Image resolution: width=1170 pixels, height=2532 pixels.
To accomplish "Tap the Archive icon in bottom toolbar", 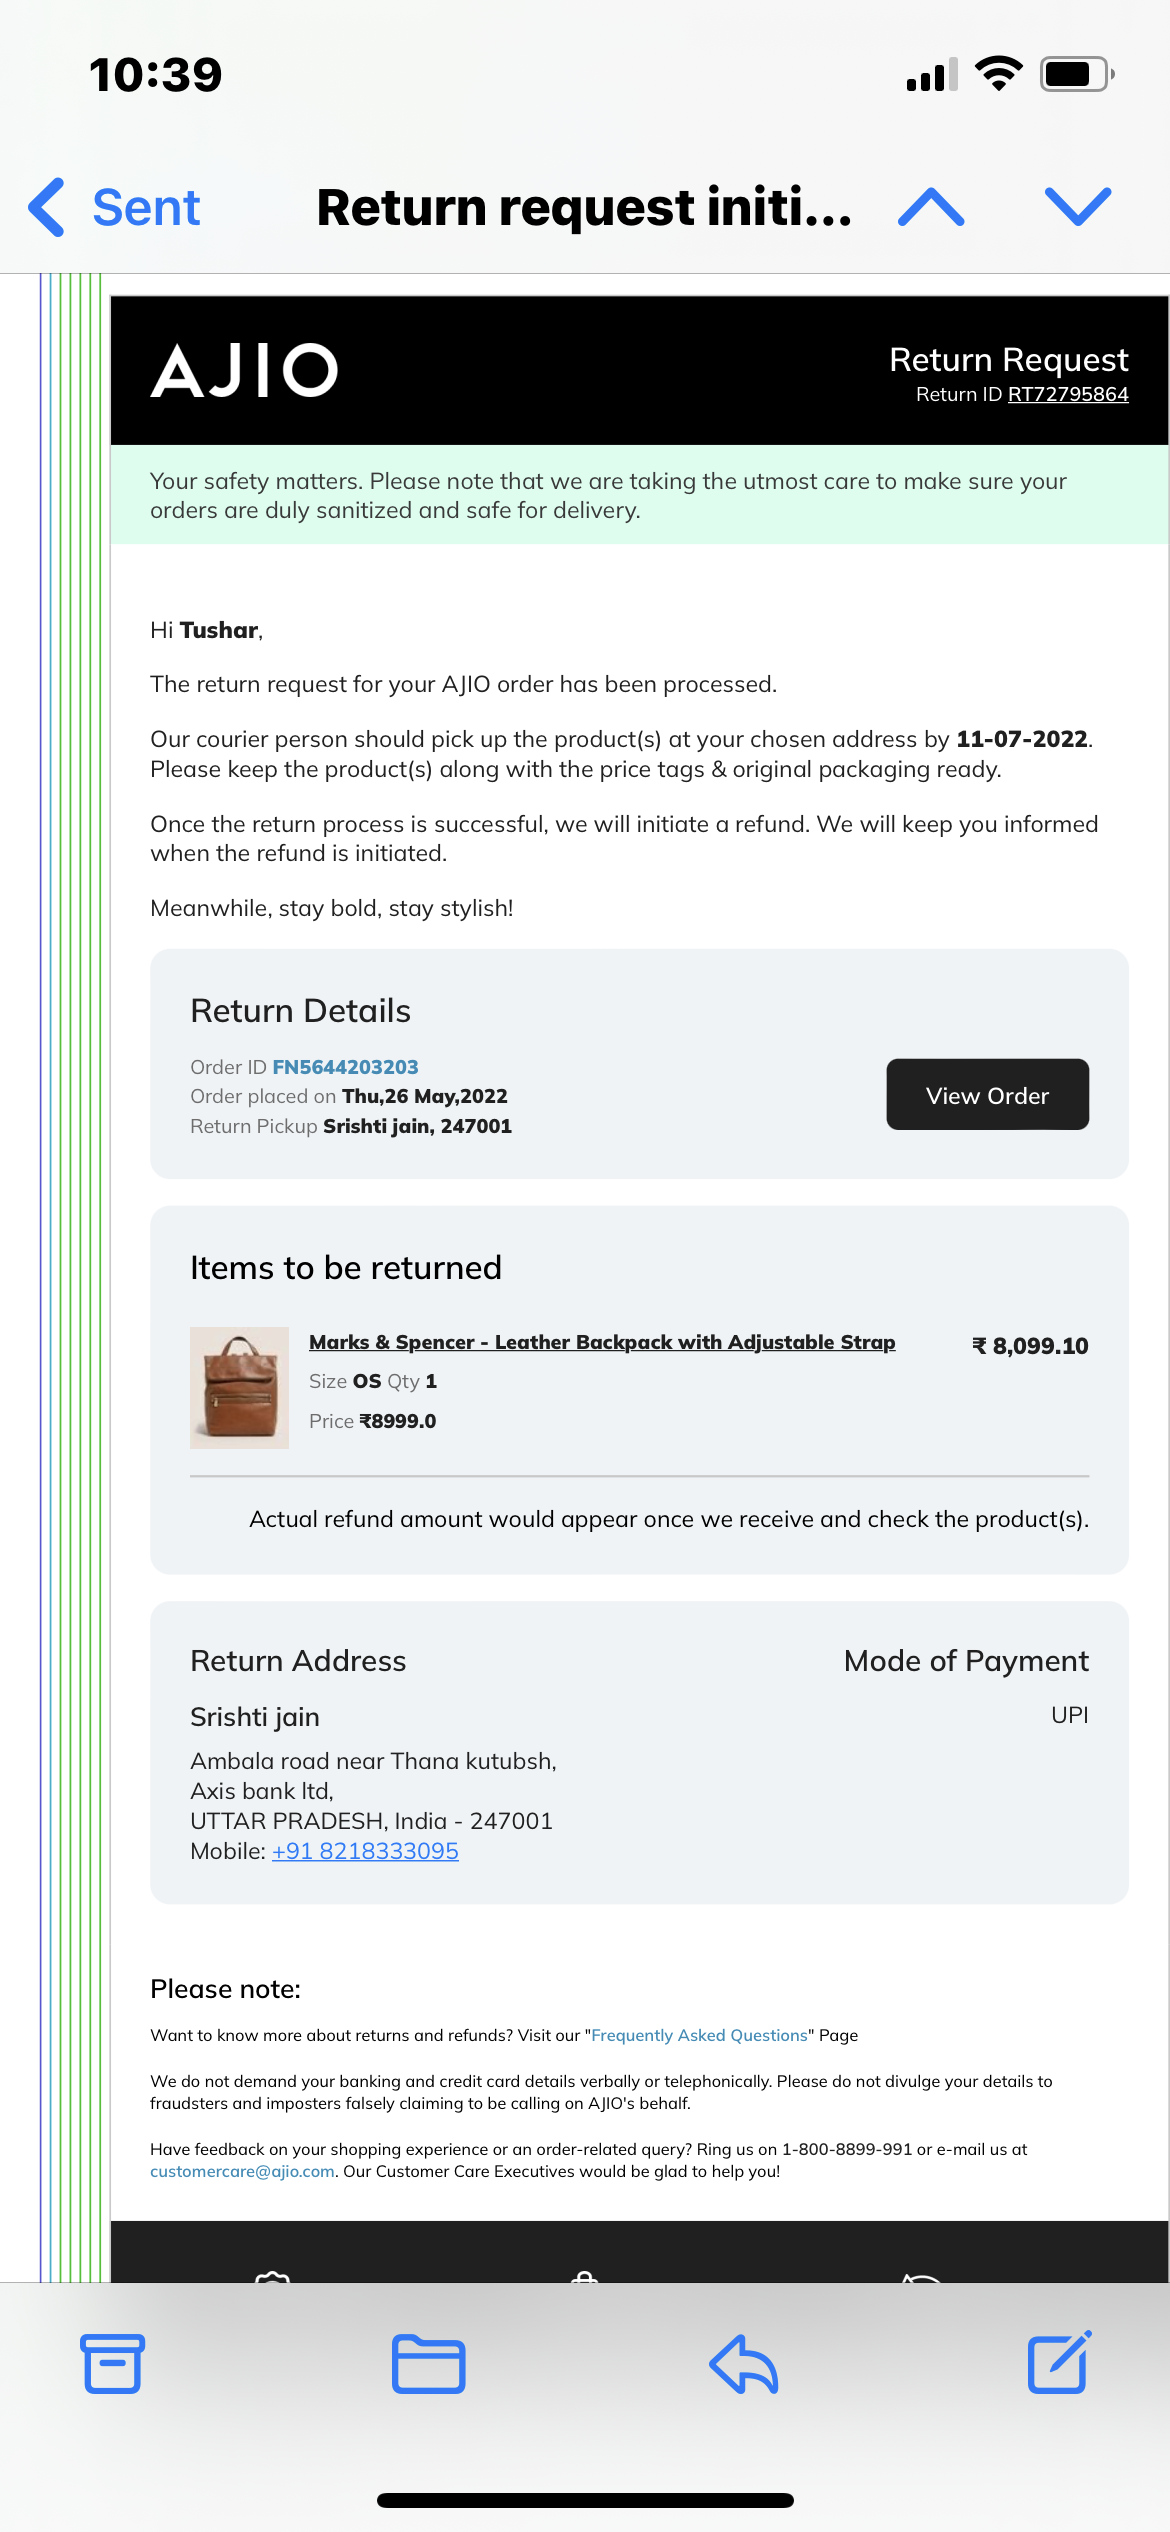I will [113, 2364].
